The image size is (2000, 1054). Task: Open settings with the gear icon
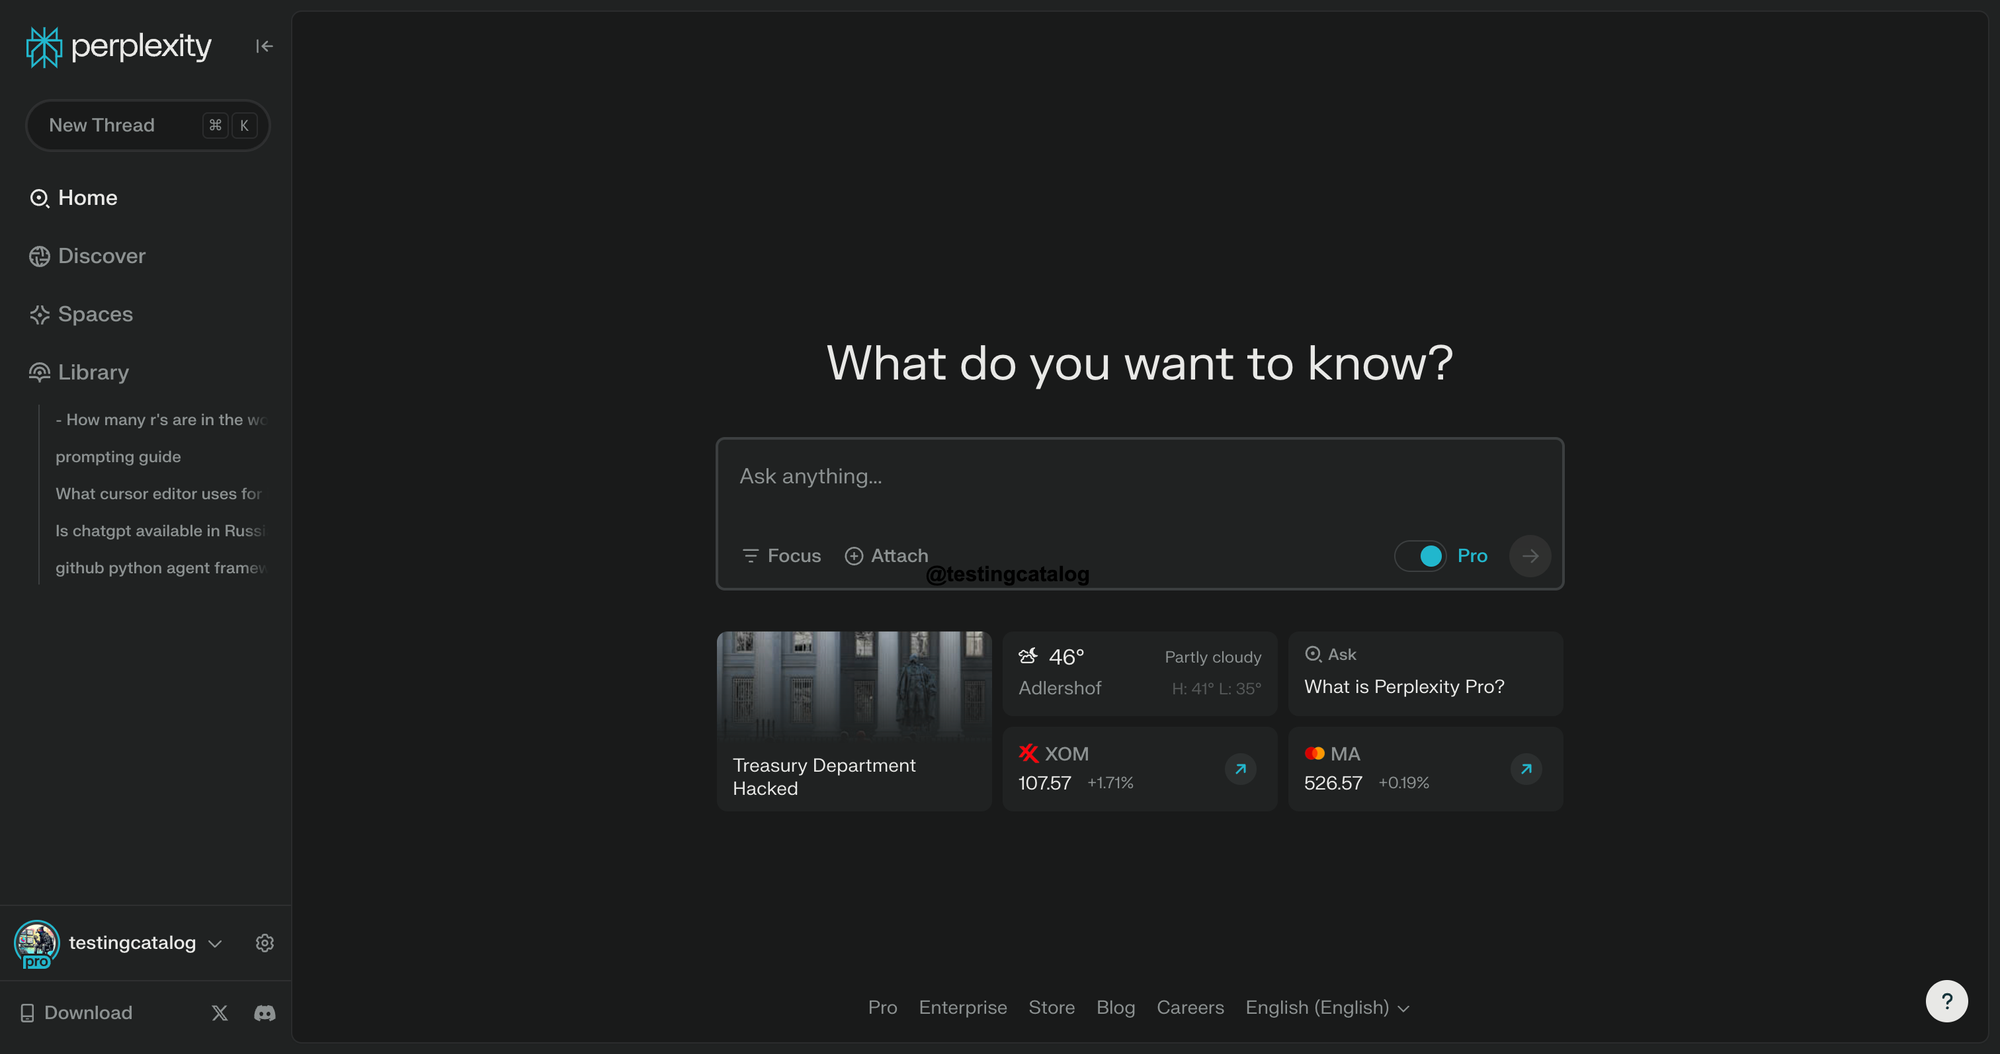tap(264, 942)
